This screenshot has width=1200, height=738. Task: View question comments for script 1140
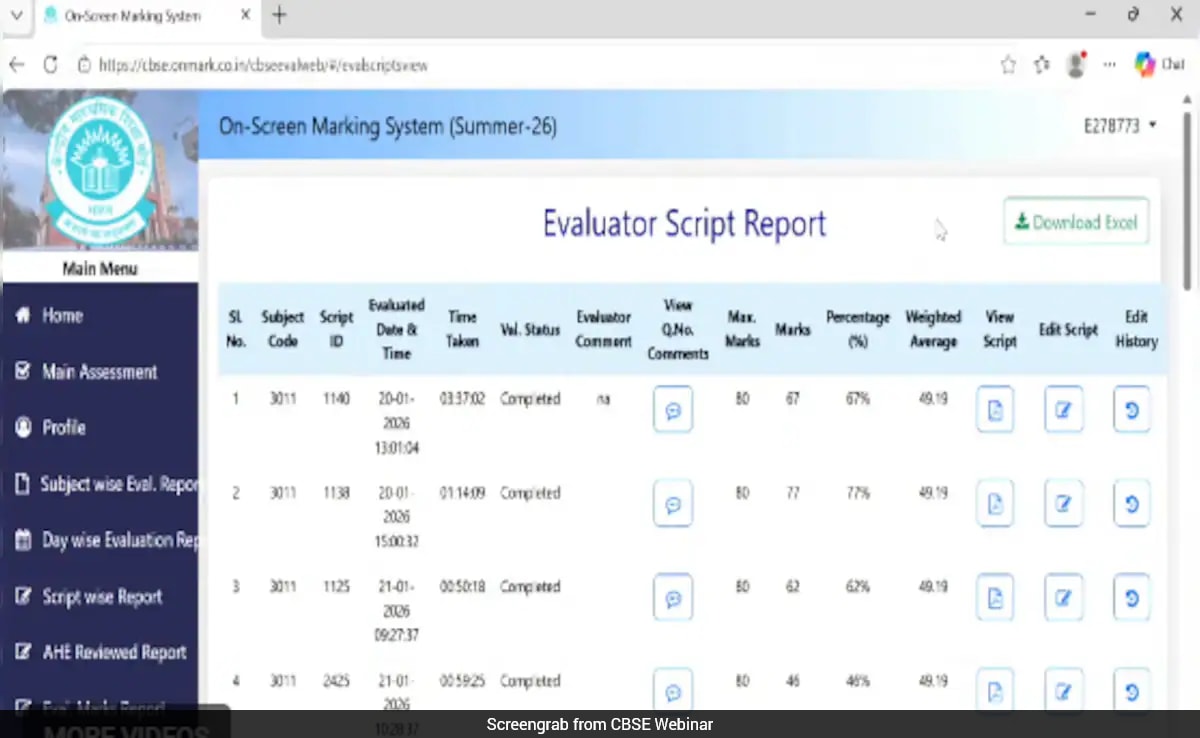click(x=673, y=409)
